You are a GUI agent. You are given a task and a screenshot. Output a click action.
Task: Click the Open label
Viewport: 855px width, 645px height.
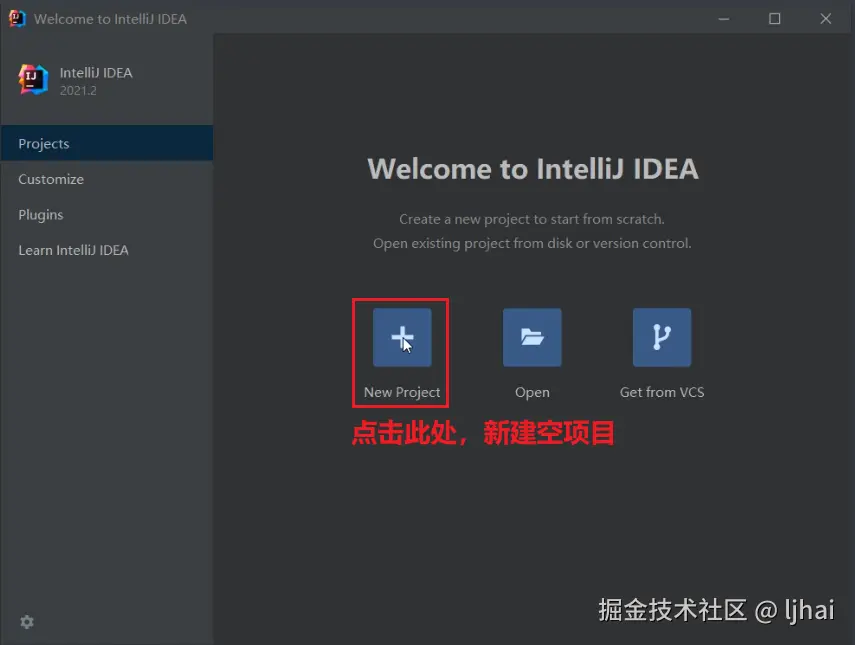click(x=532, y=393)
